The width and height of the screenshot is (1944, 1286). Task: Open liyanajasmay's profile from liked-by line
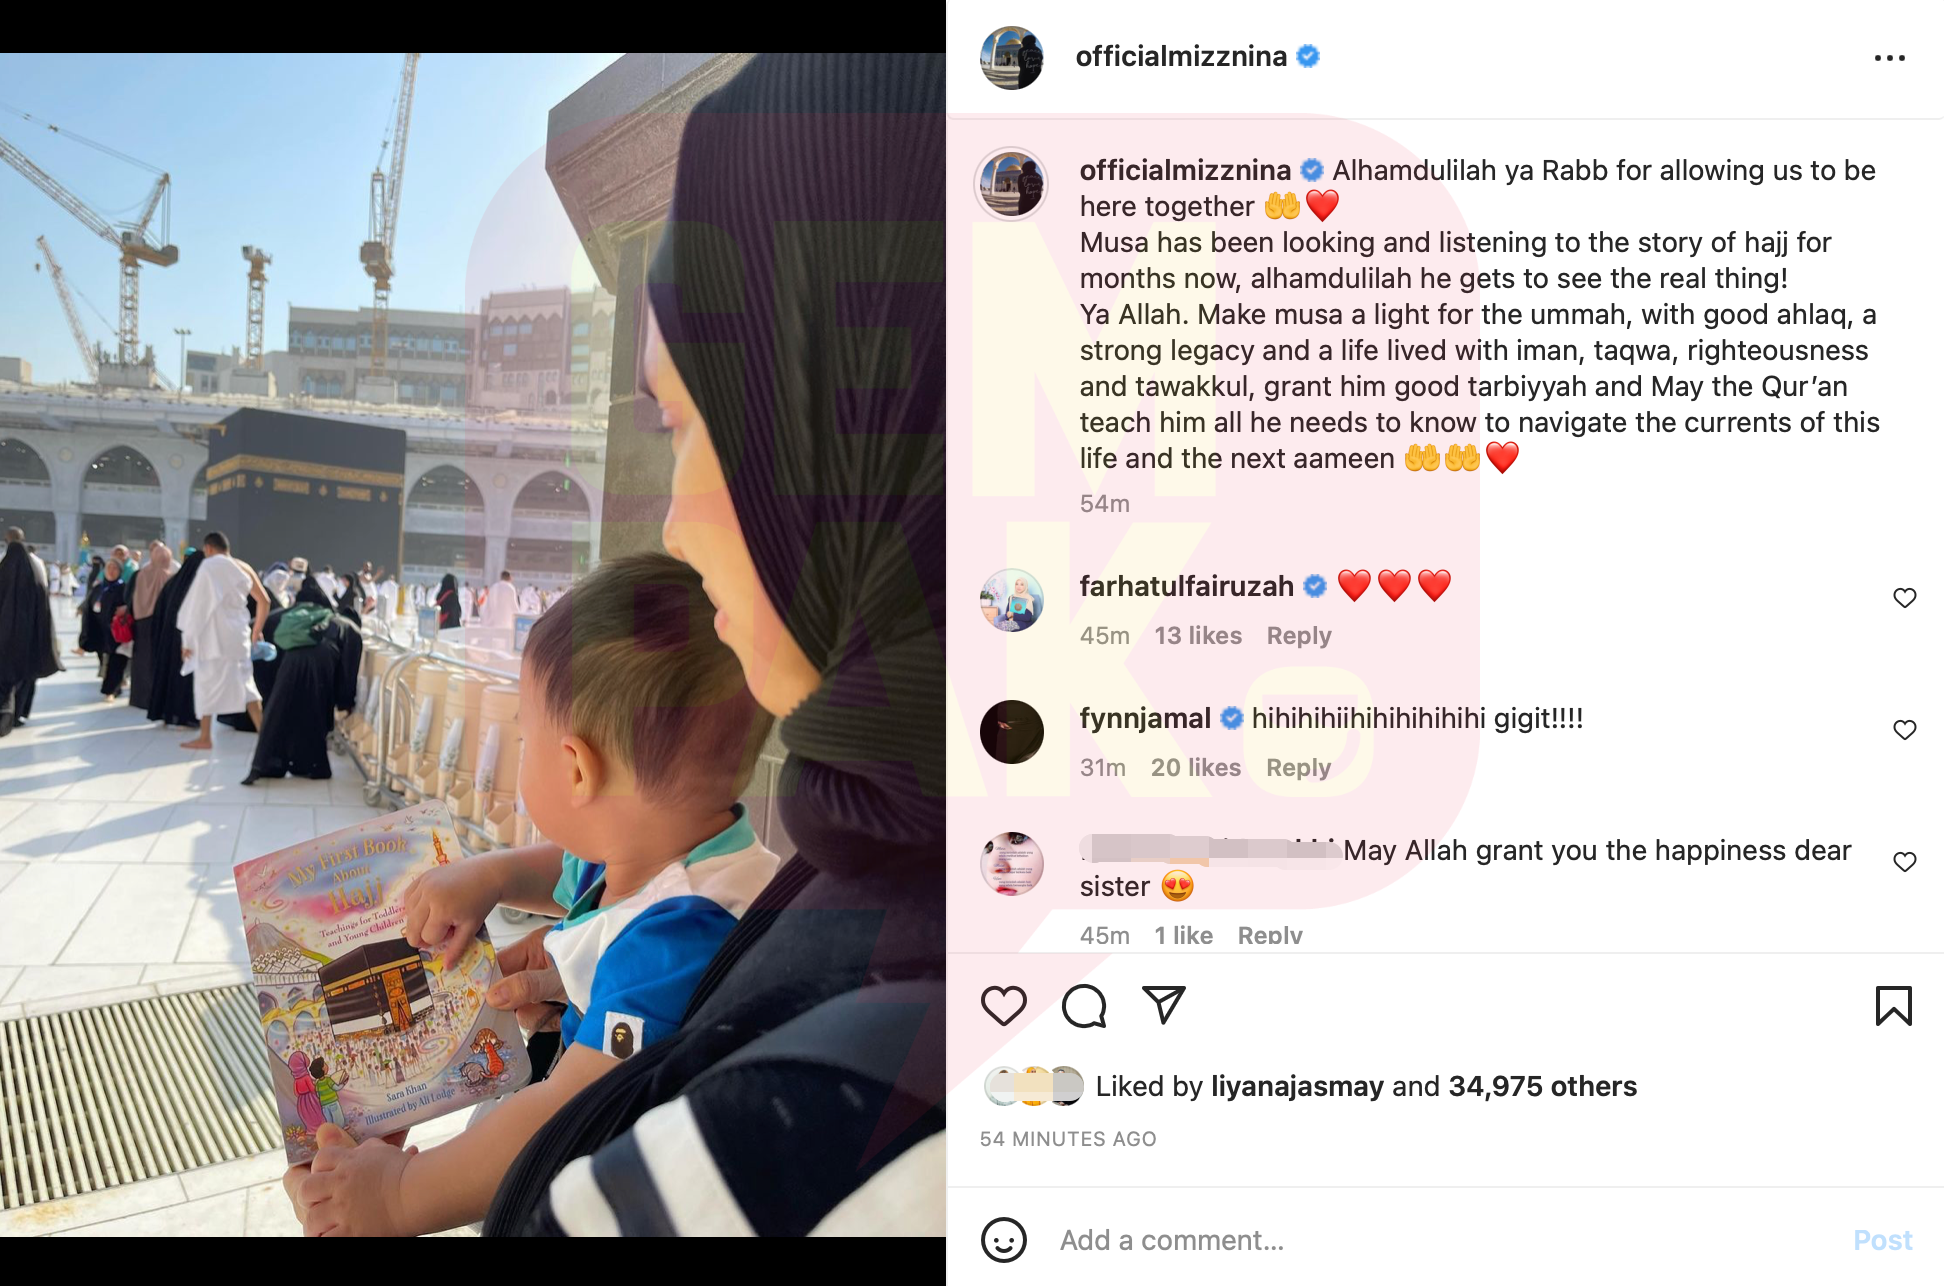(x=1297, y=1086)
